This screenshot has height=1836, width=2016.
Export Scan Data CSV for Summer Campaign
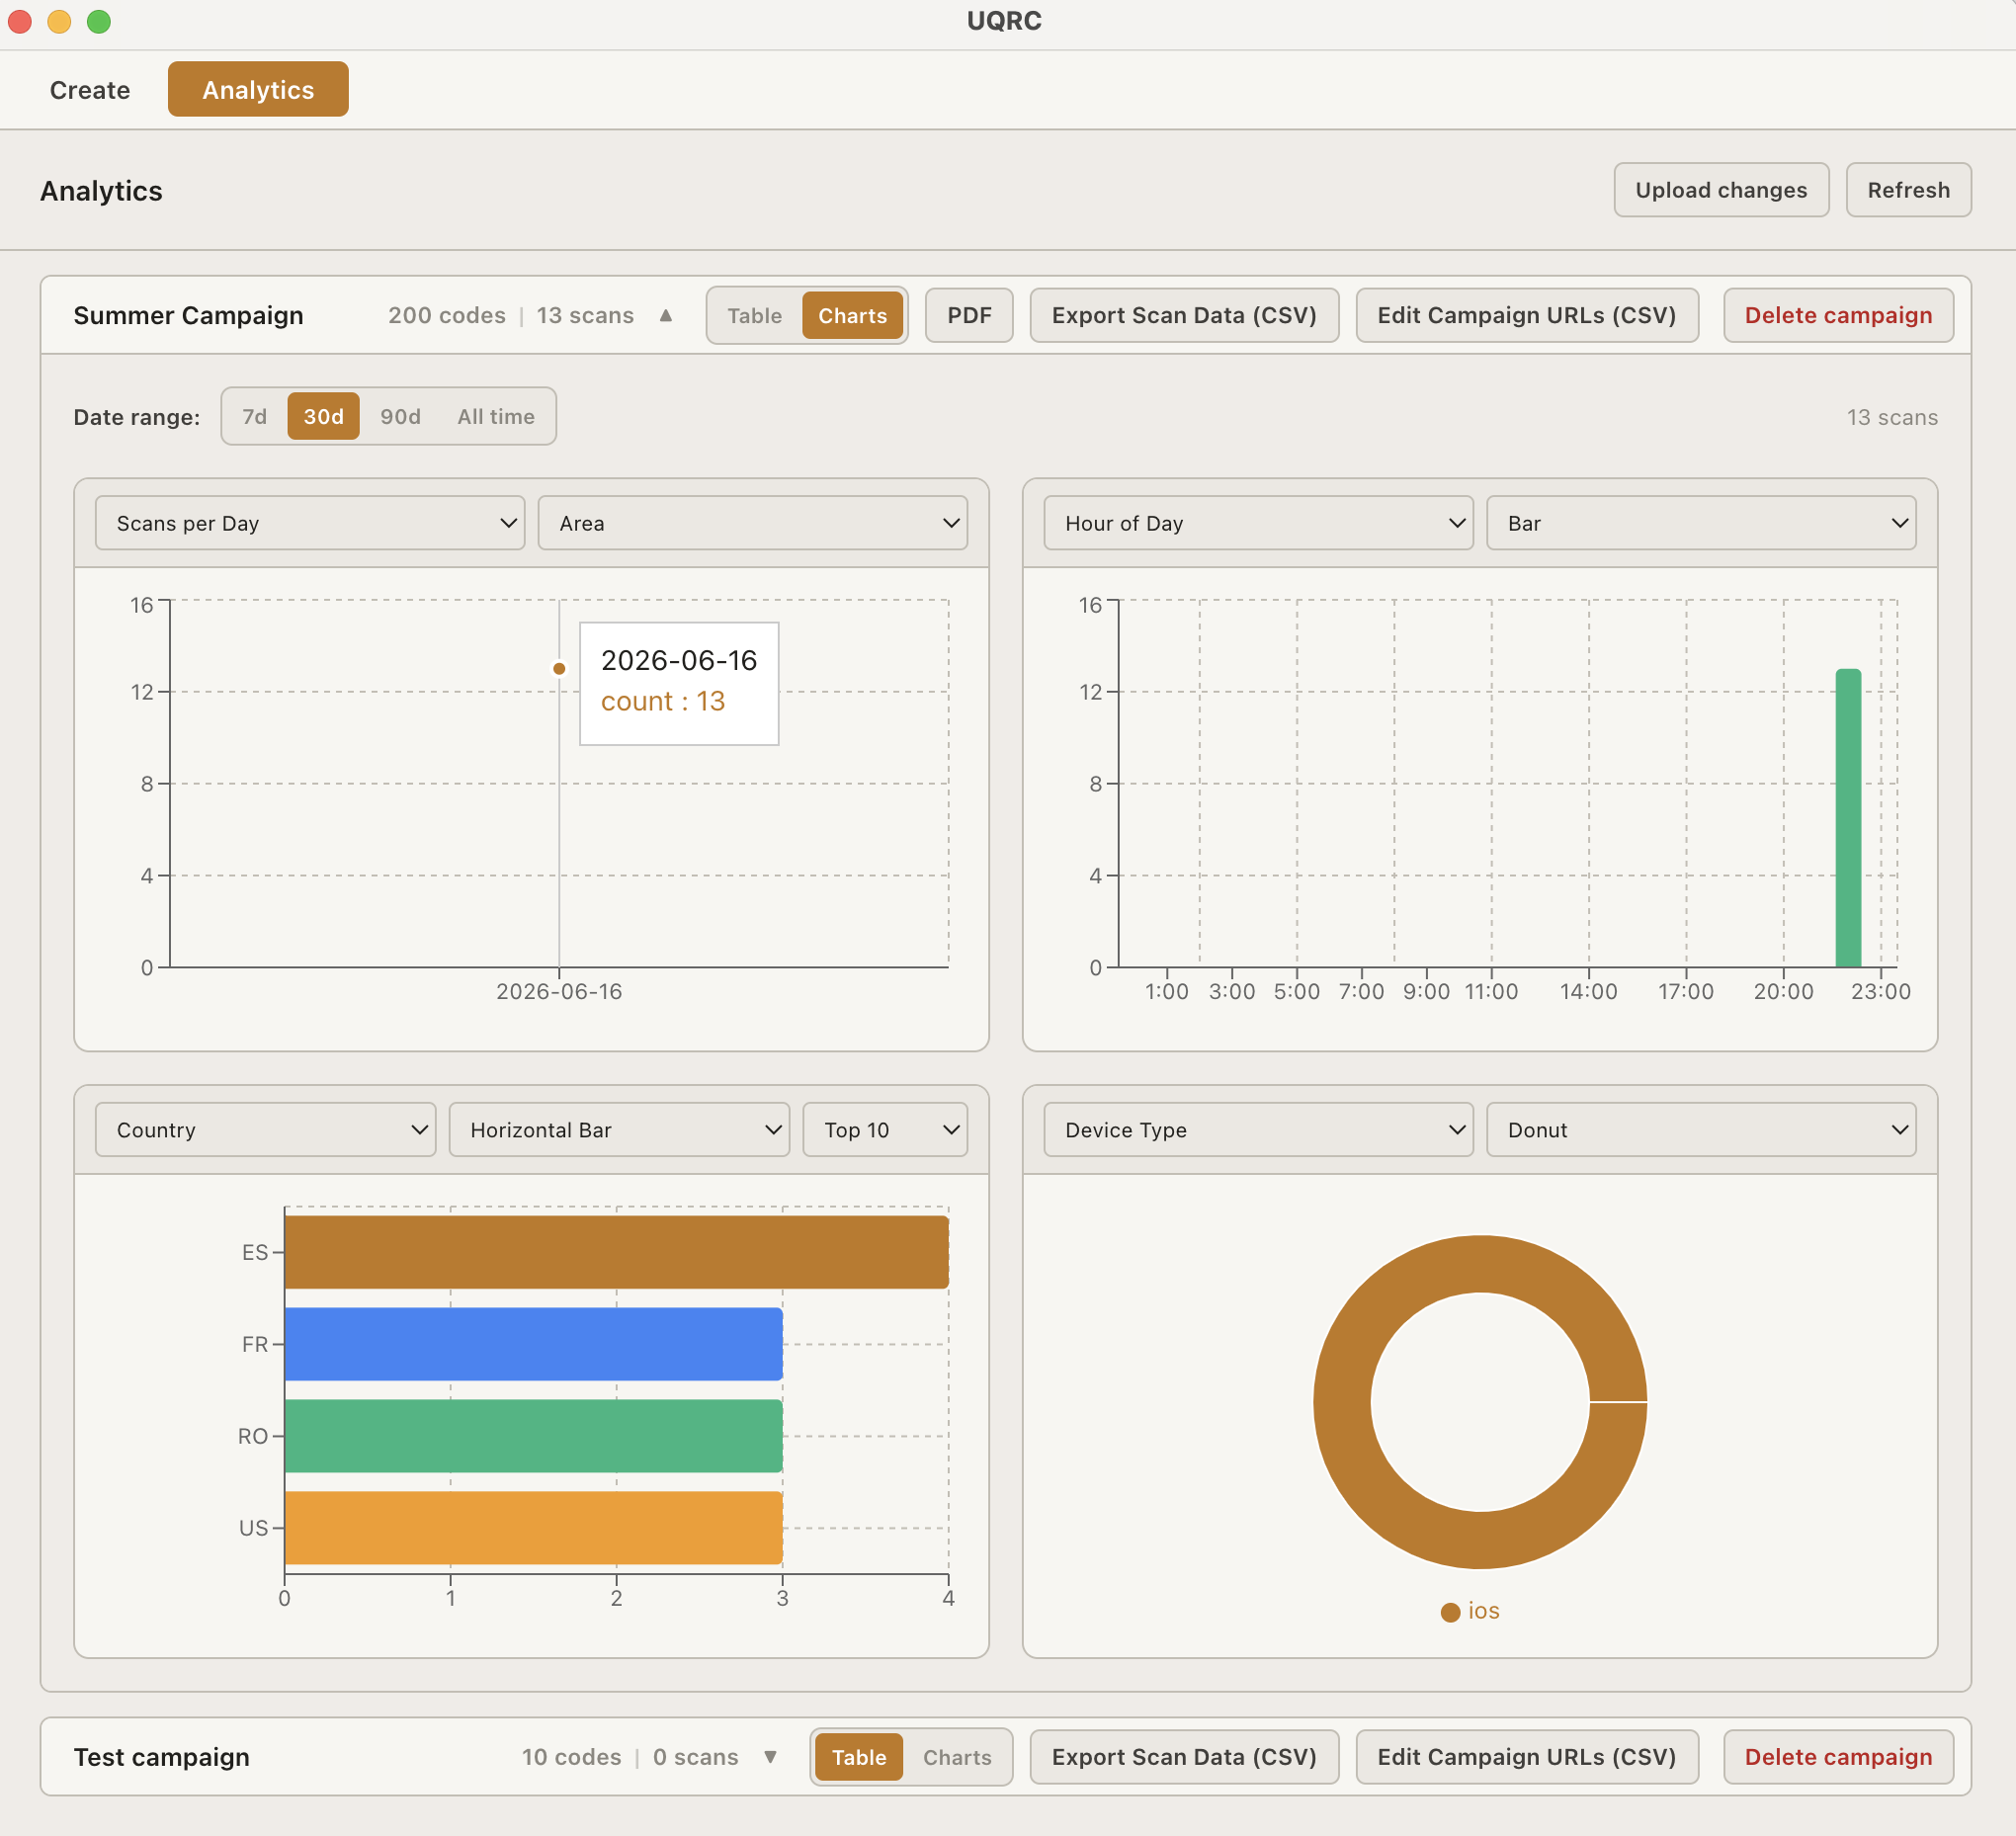pos(1184,316)
